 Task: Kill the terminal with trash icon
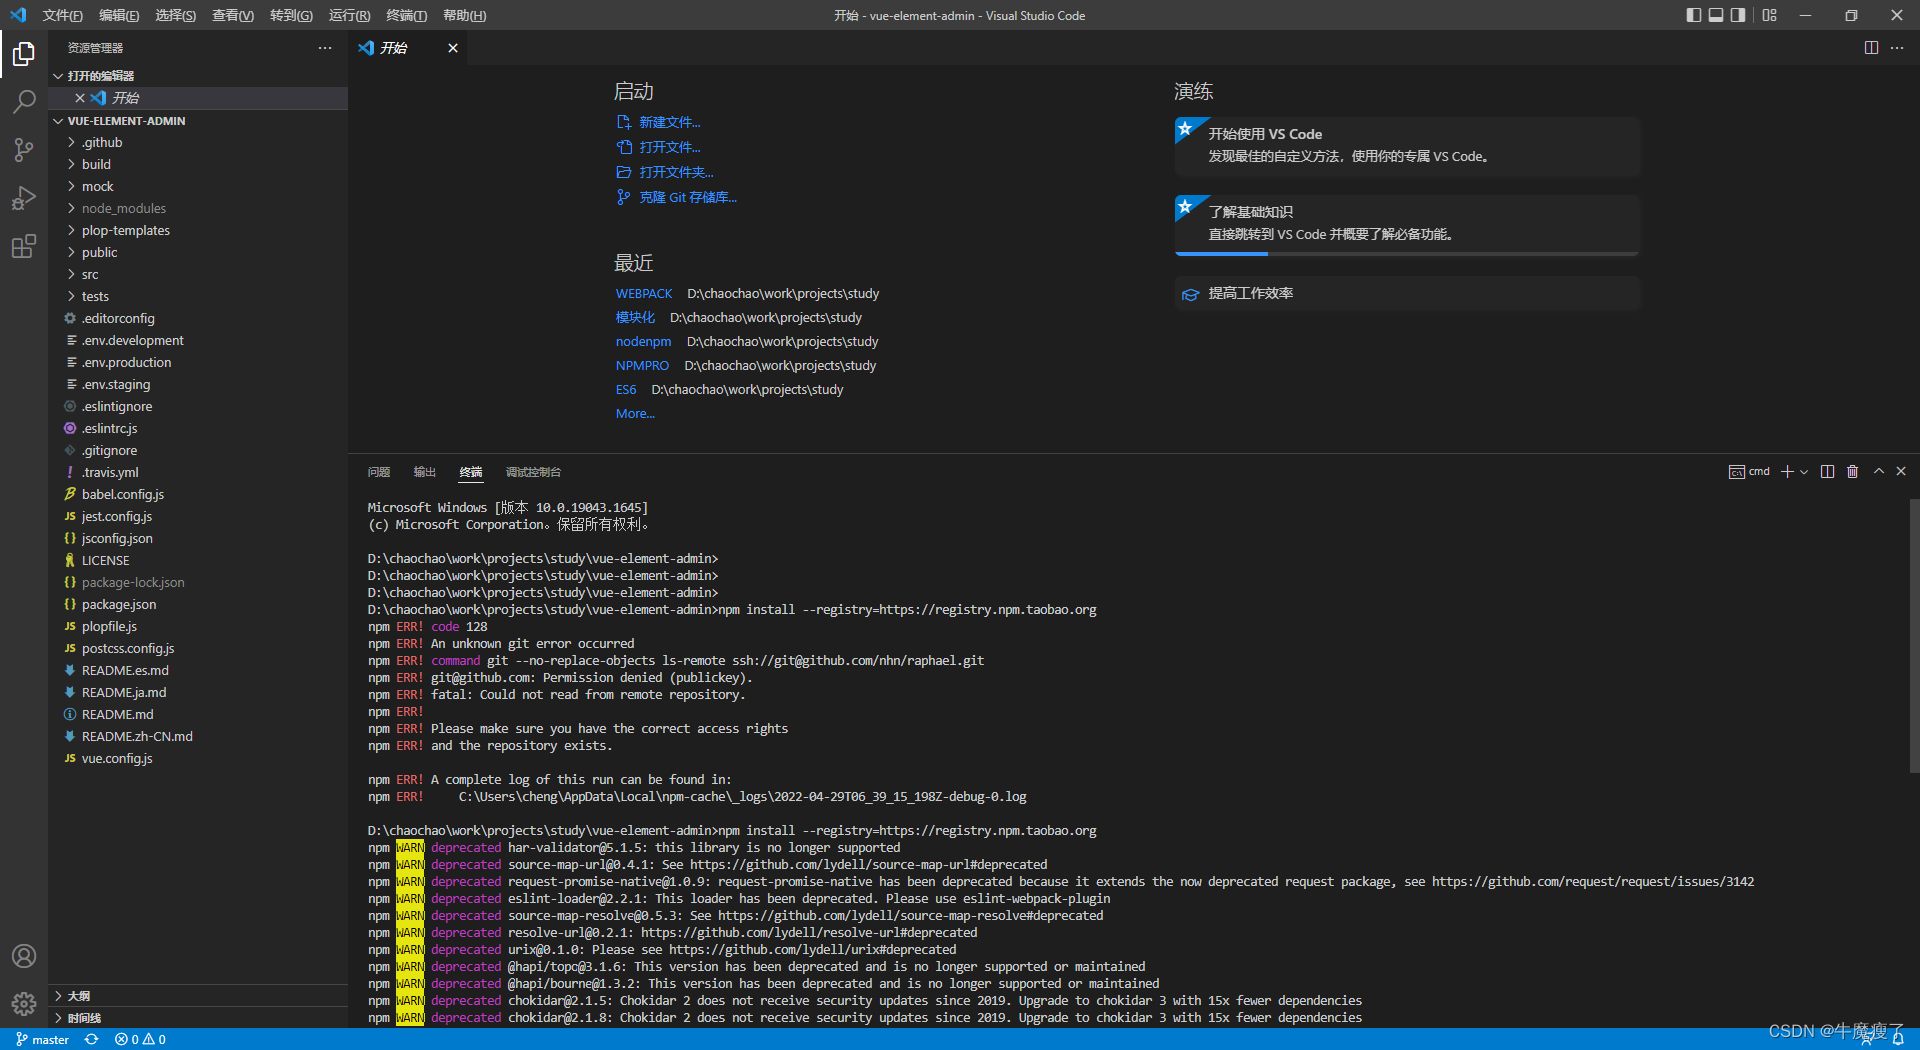coord(1852,472)
